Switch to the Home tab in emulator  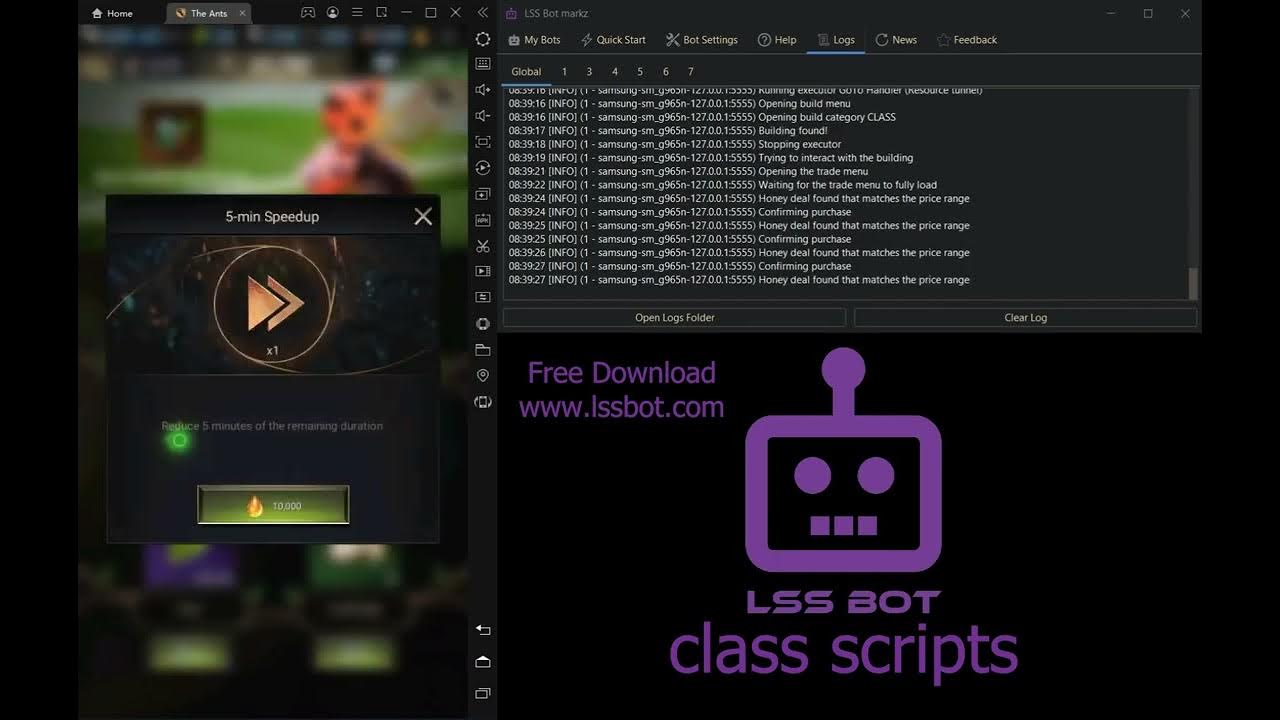tap(112, 13)
